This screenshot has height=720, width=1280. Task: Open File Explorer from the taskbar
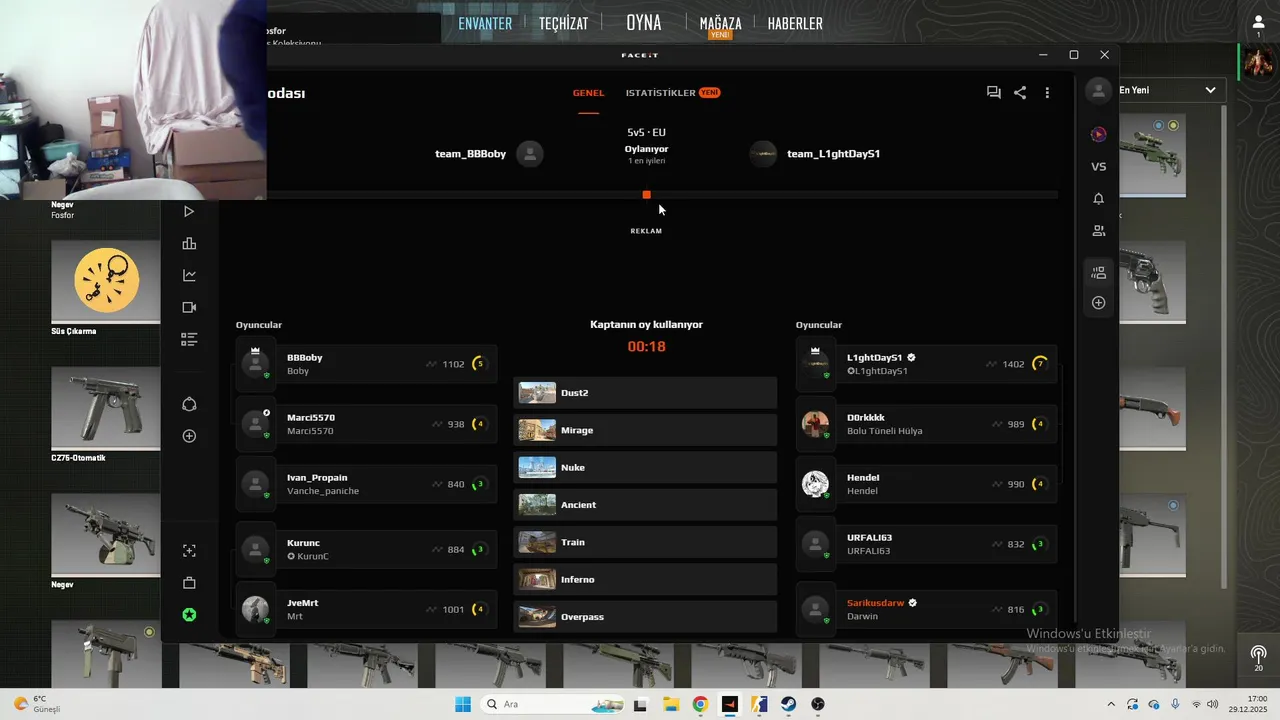click(x=671, y=704)
